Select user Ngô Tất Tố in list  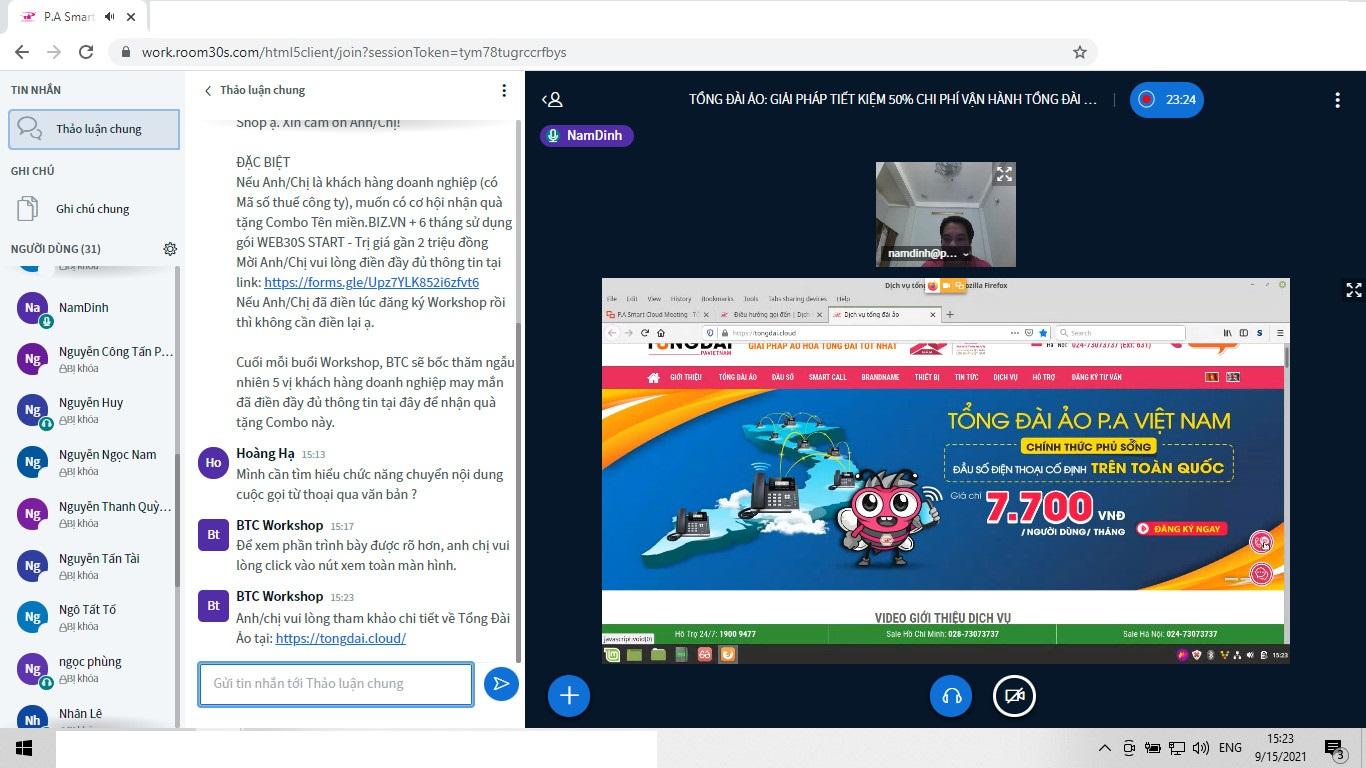pos(94,617)
